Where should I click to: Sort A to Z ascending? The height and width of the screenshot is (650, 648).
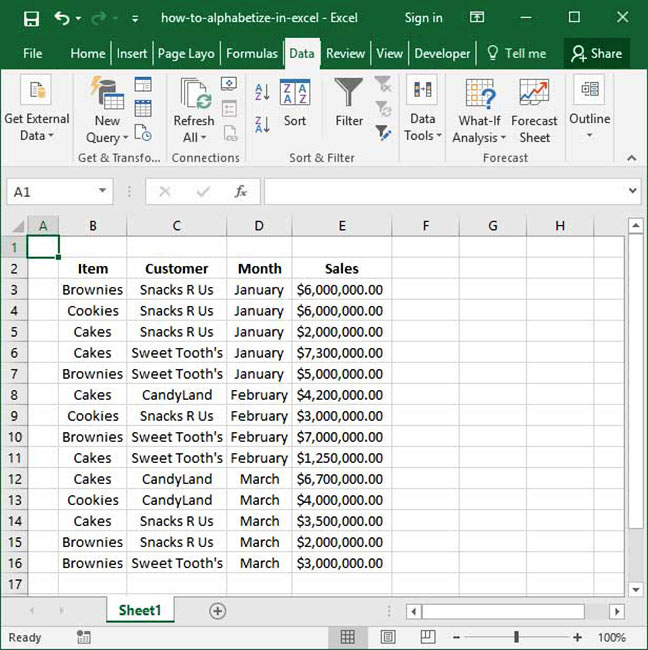(262, 92)
